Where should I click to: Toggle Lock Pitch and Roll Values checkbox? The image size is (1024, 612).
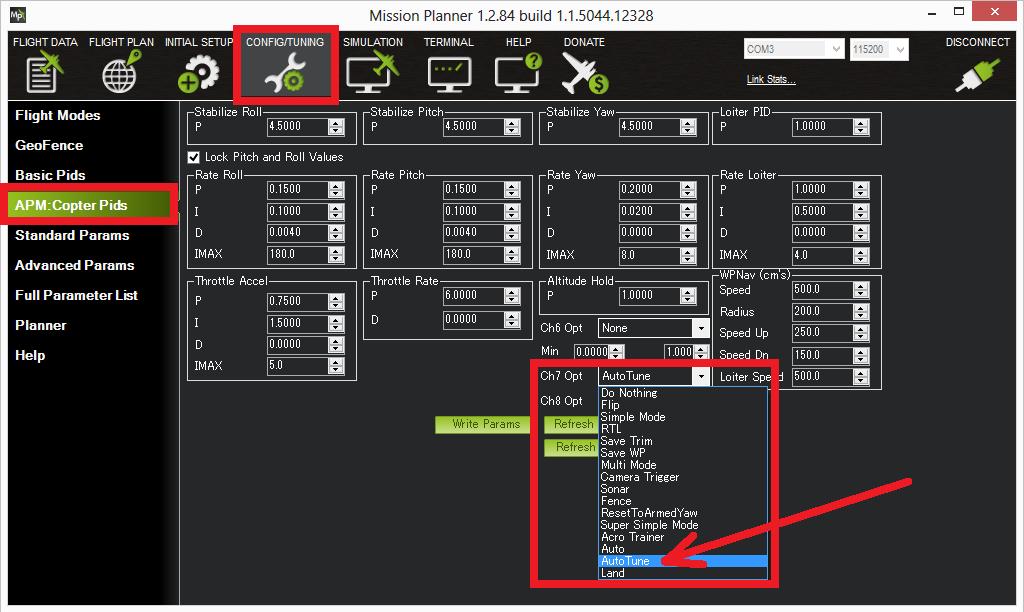(194, 157)
